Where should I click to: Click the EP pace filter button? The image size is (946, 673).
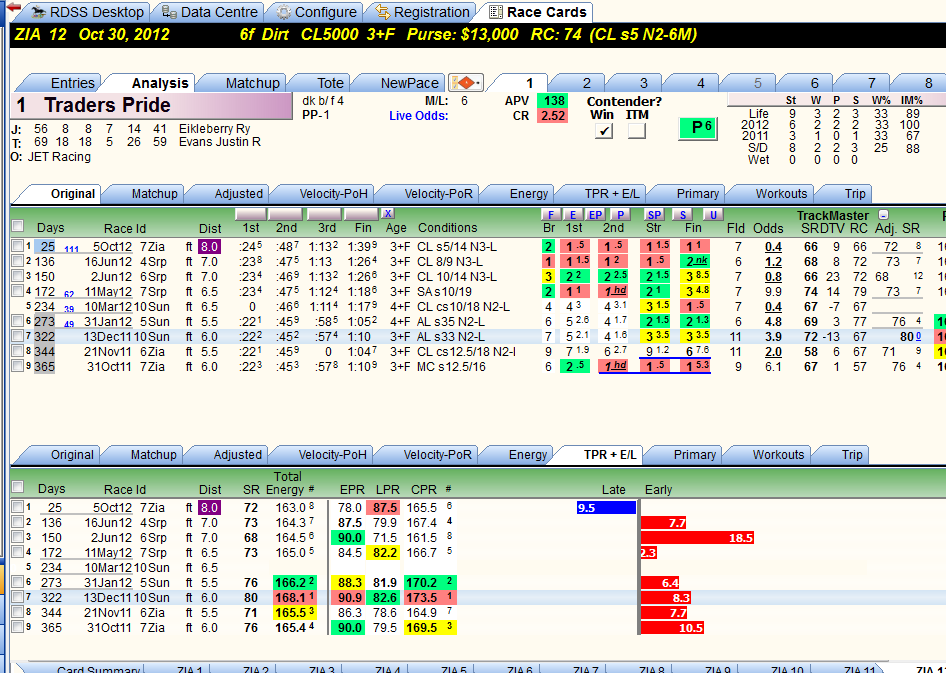595,215
